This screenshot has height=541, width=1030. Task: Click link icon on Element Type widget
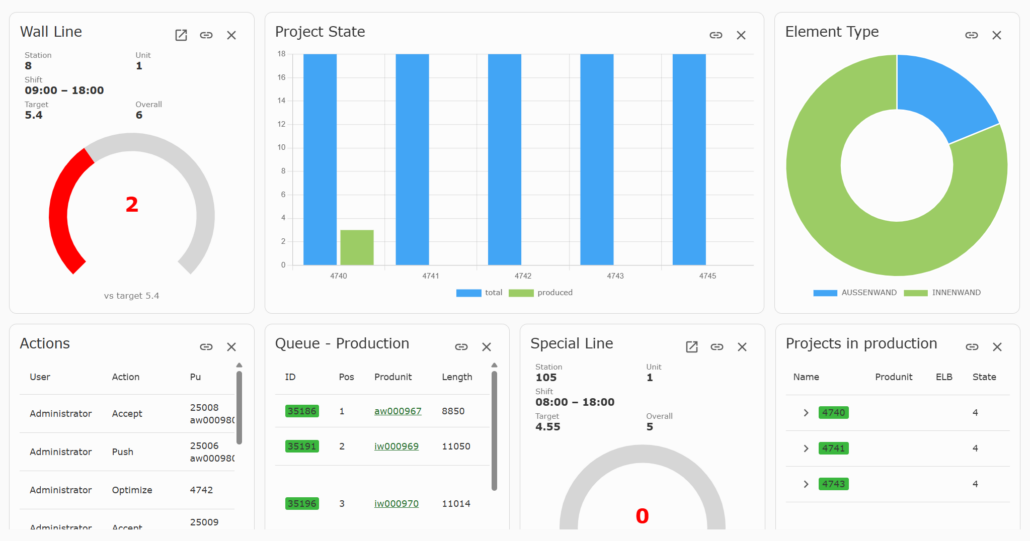click(x=972, y=35)
